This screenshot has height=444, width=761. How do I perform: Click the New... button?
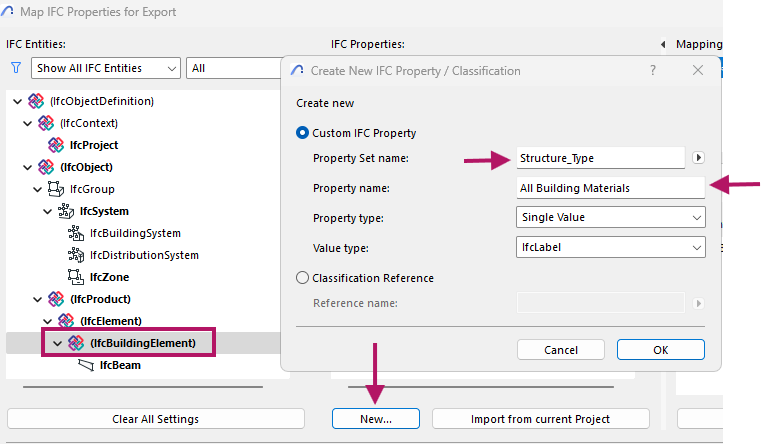pyautogui.click(x=375, y=419)
